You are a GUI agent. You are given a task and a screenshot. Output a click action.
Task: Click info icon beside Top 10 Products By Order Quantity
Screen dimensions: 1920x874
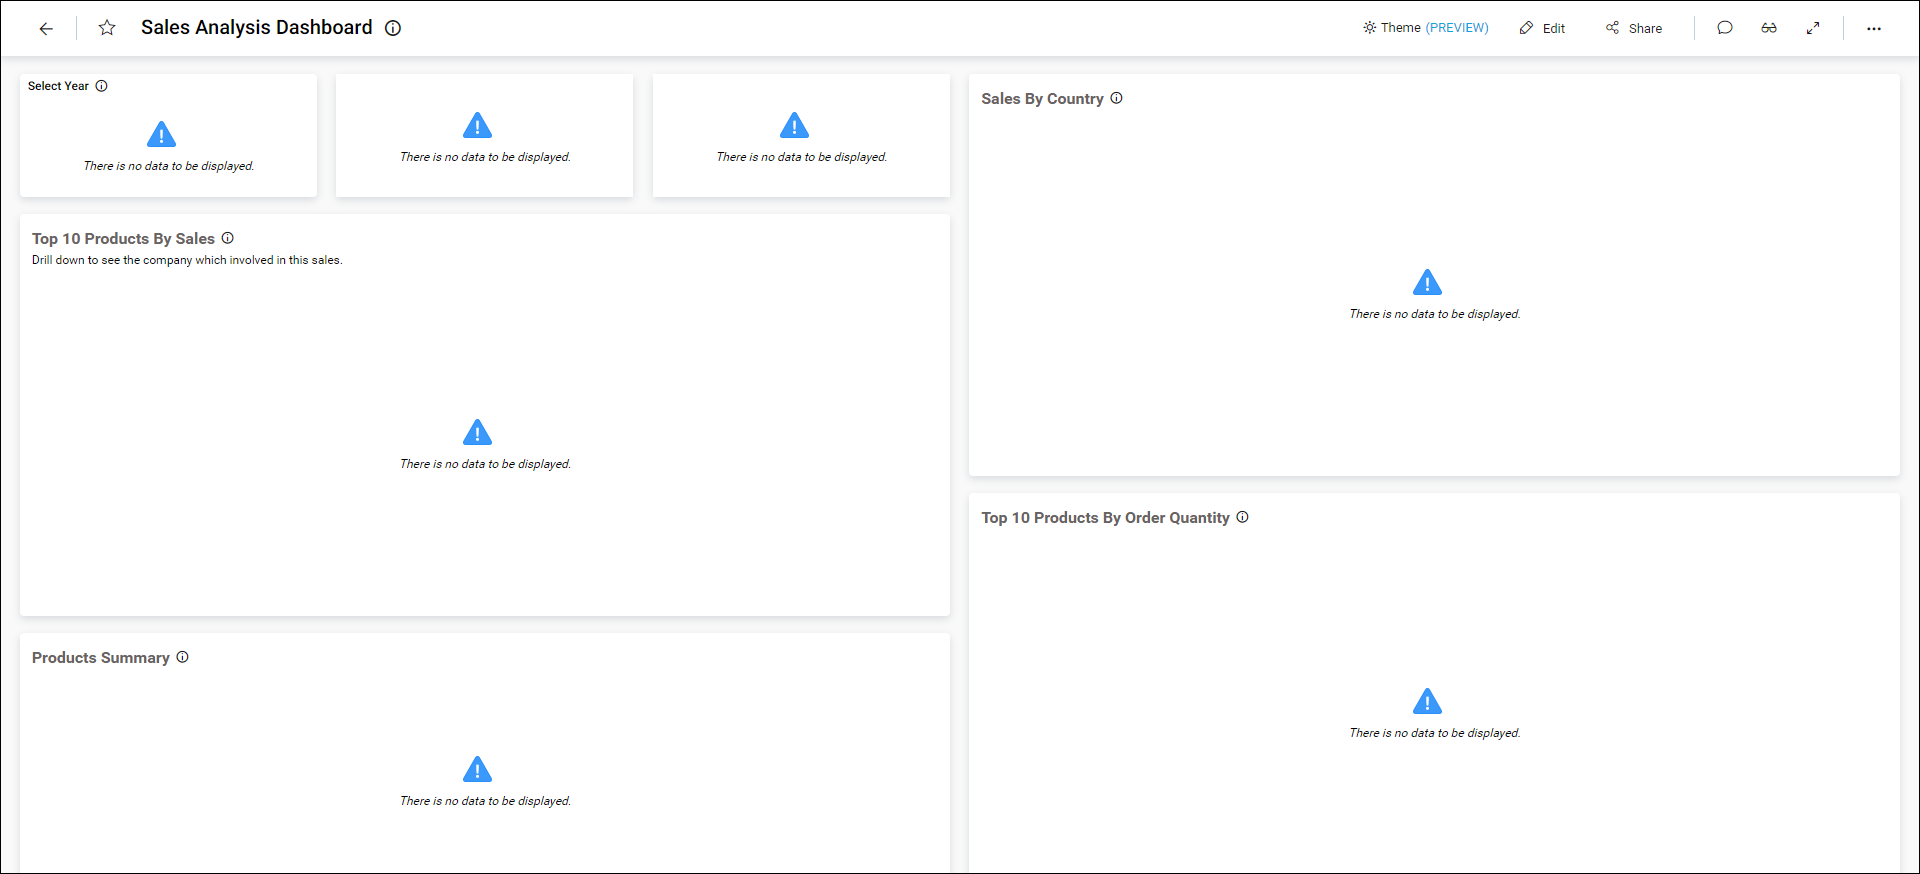click(1243, 517)
